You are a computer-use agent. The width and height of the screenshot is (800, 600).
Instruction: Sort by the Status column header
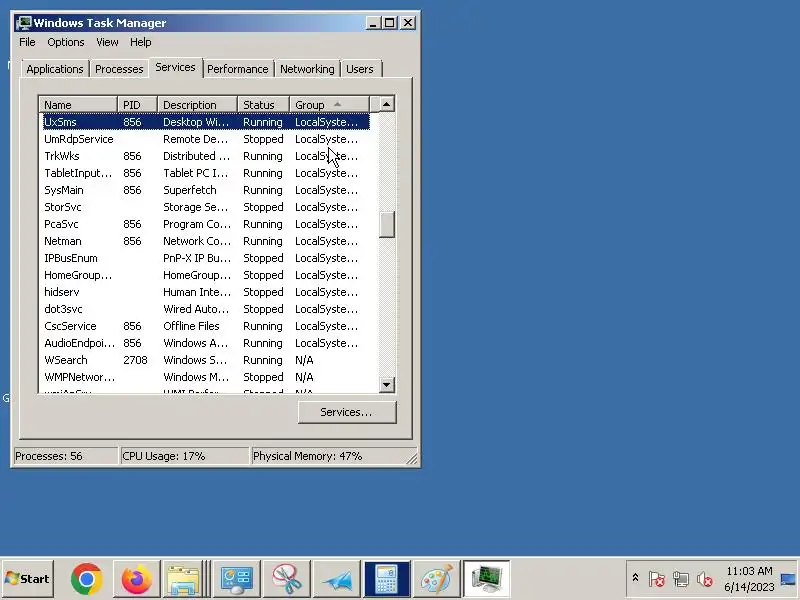(263, 105)
